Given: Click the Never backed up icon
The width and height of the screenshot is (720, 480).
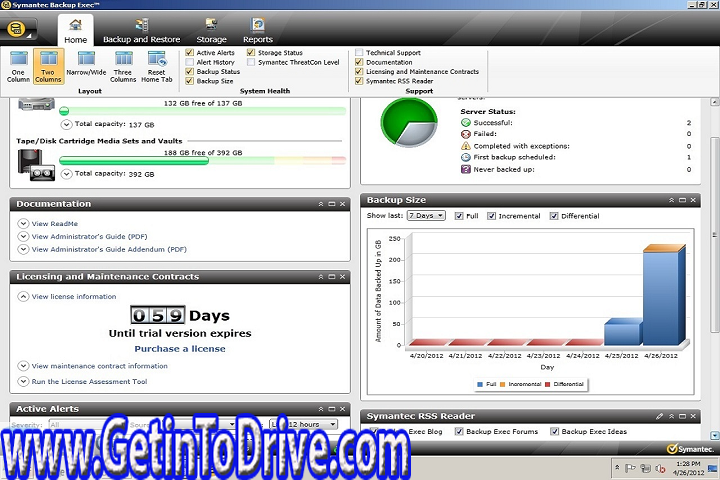Looking at the screenshot, I should (466, 169).
